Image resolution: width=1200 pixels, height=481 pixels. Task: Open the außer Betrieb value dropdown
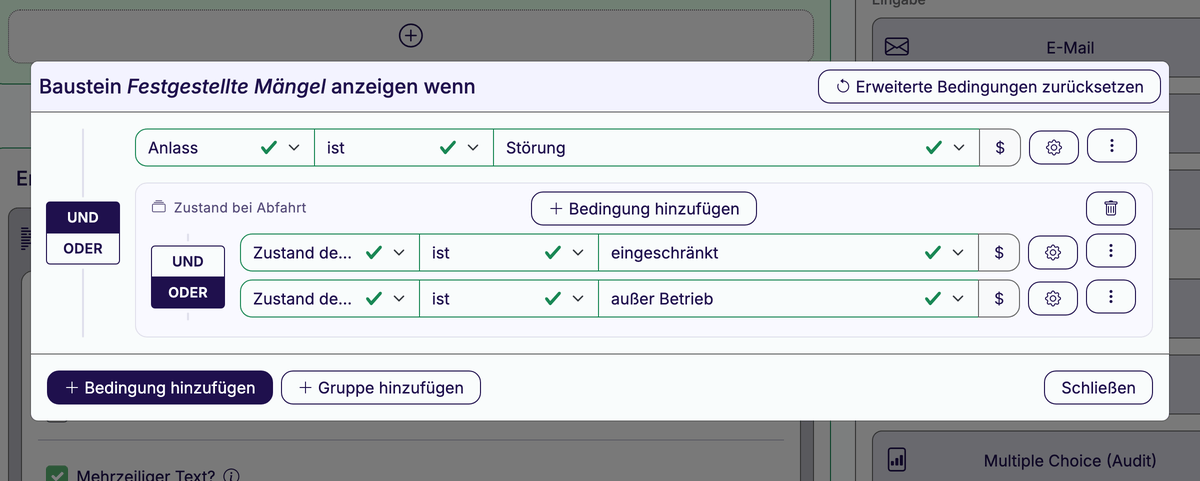tap(789, 298)
